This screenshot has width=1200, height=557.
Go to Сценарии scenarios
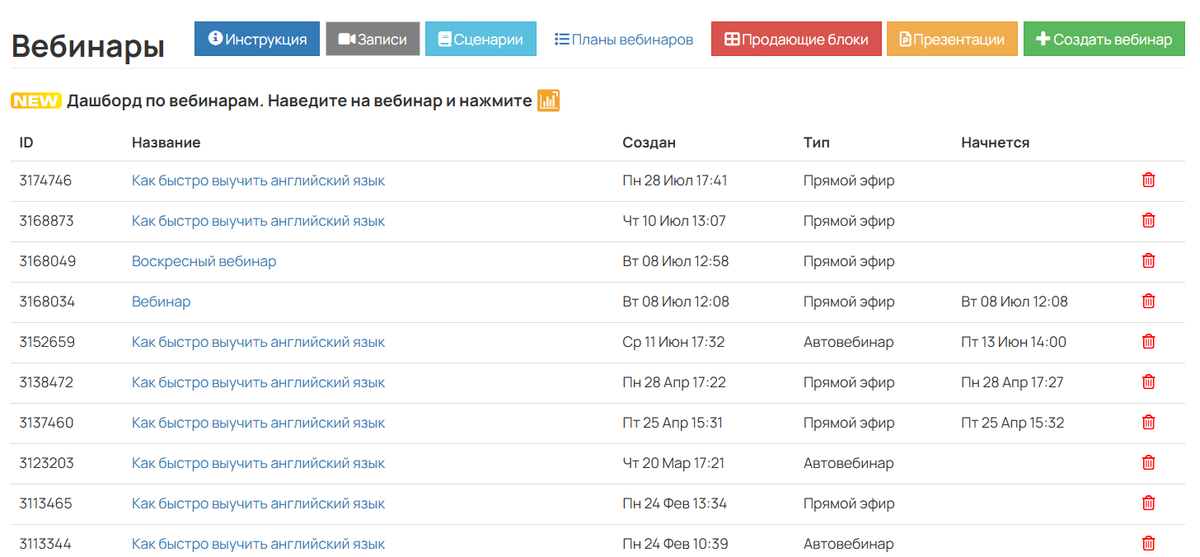tap(480, 40)
